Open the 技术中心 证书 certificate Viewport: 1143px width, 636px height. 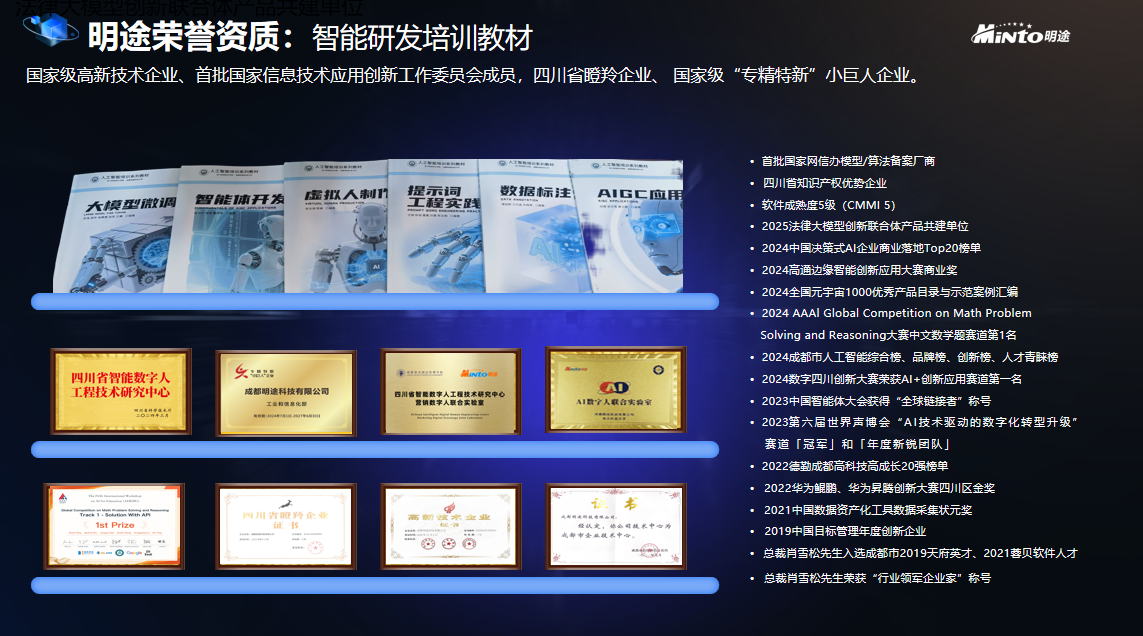tap(616, 526)
